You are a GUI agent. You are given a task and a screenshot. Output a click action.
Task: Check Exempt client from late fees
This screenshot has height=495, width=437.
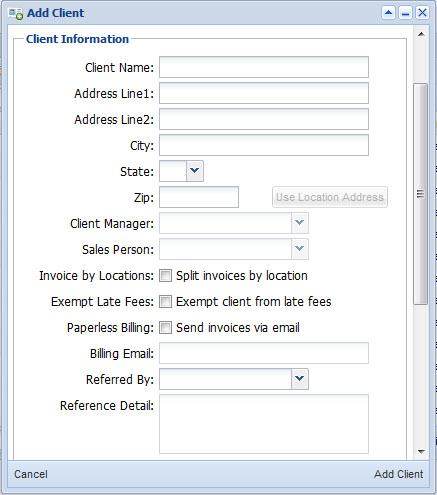click(x=165, y=302)
